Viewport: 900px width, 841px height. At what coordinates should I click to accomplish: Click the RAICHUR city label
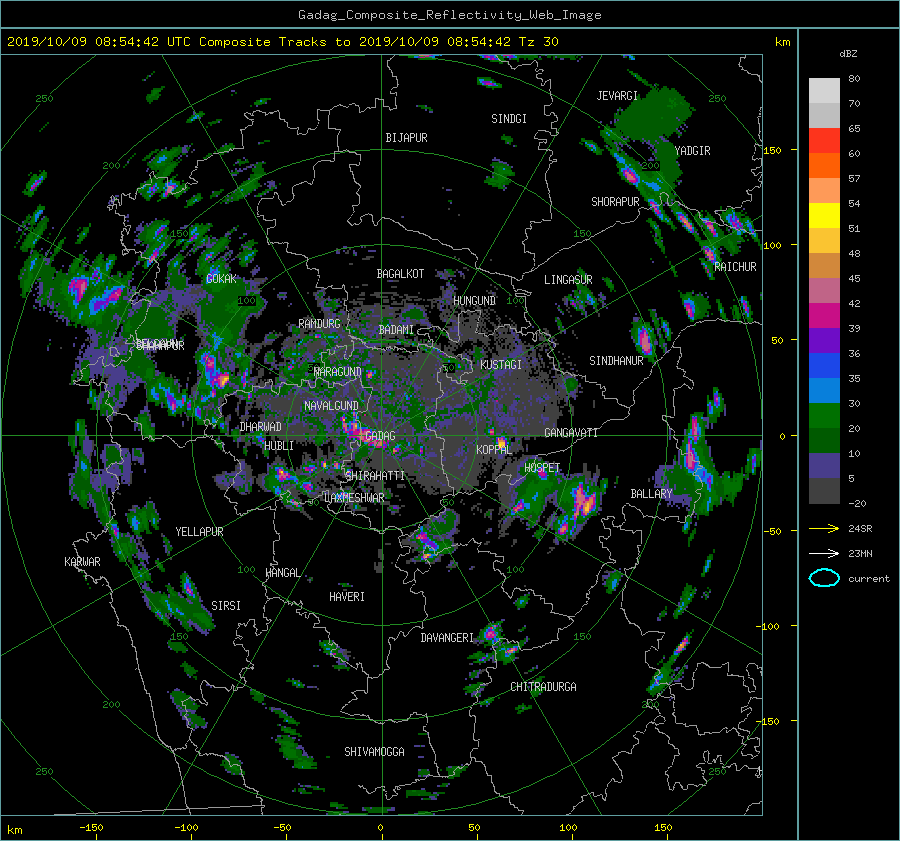pos(735,267)
